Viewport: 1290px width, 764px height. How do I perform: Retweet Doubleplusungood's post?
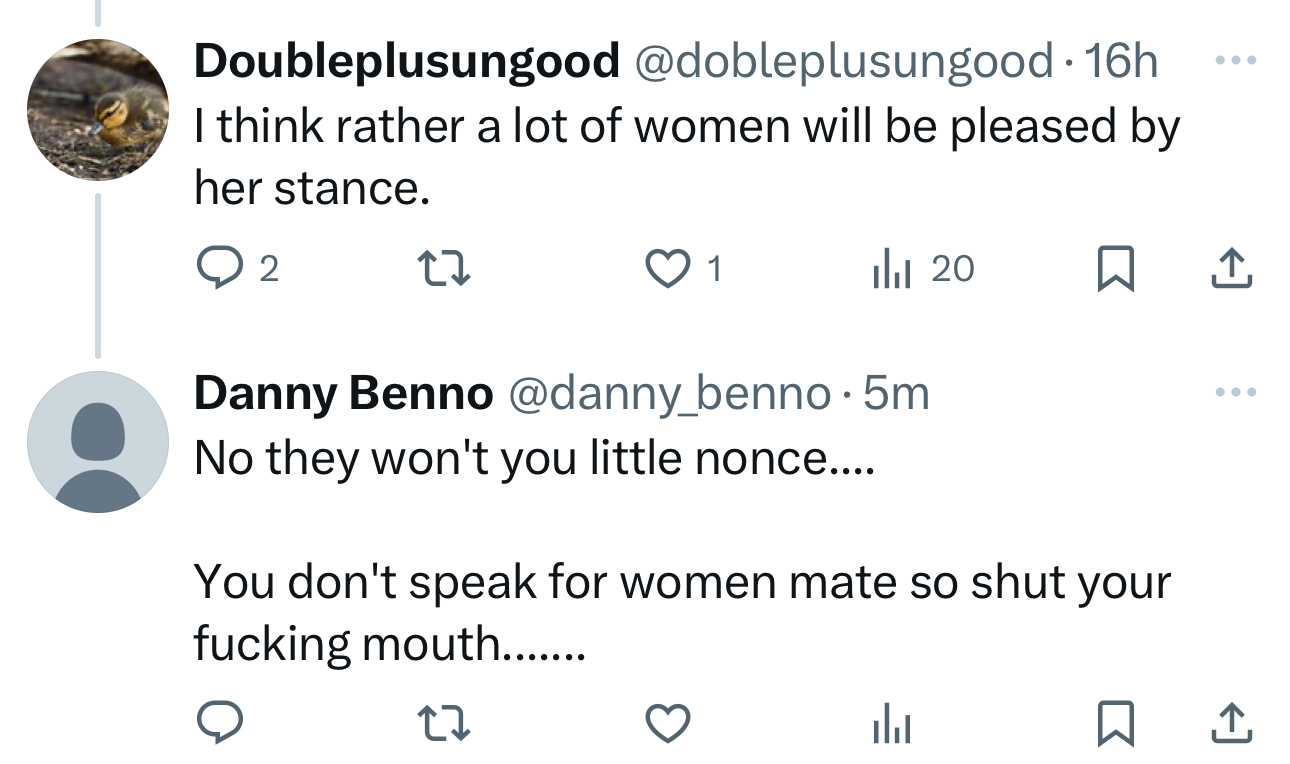point(442,268)
